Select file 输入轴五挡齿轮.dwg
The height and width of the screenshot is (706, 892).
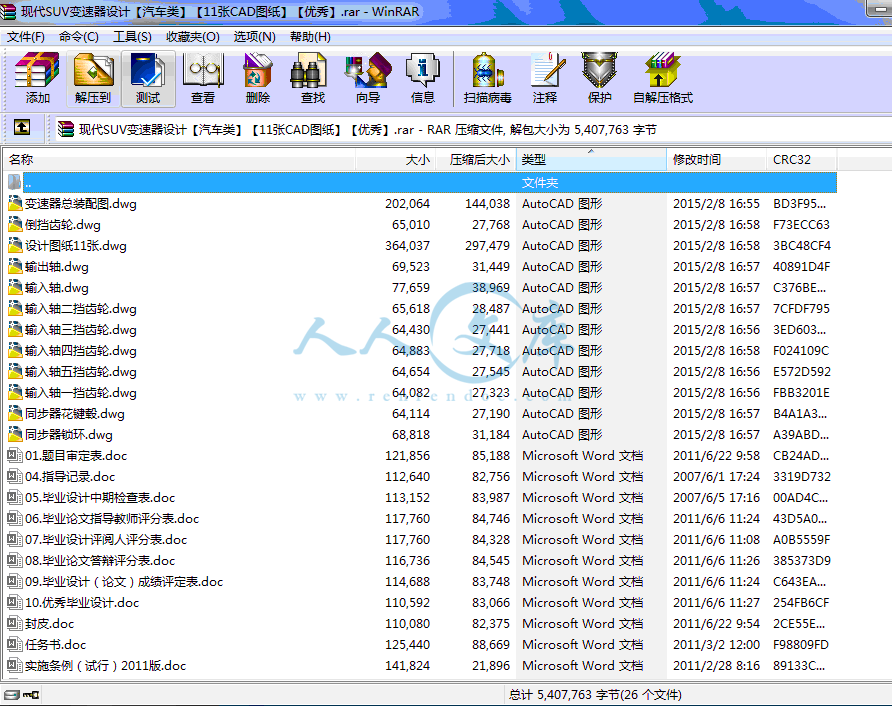pos(80,371)
